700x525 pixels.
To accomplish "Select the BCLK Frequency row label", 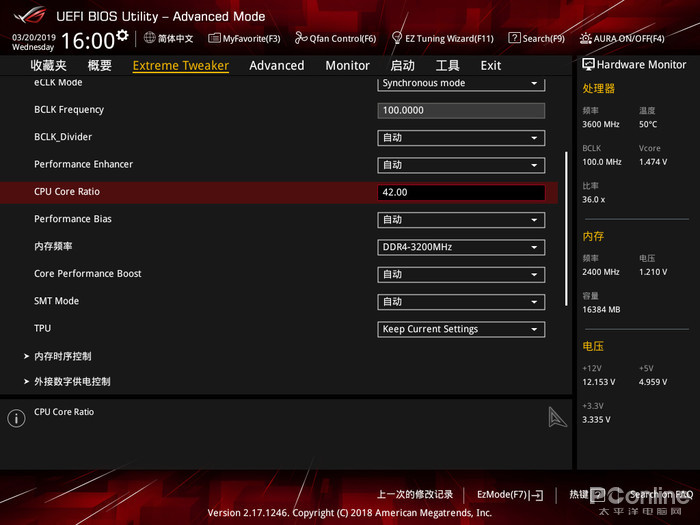I will pos(69,110).
